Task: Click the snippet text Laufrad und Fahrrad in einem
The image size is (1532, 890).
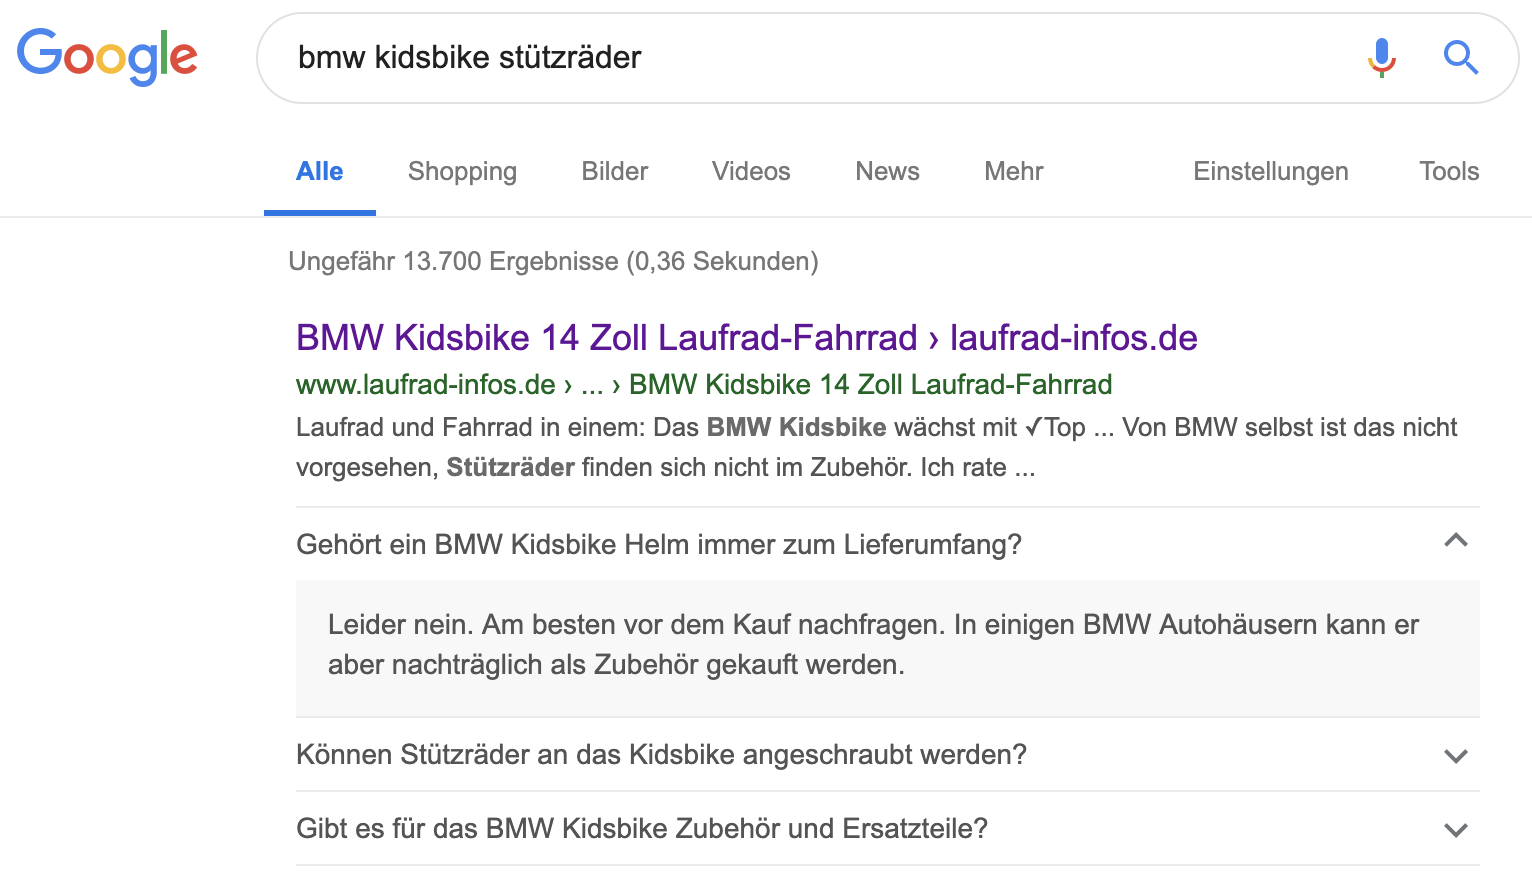Action: click(x=877, y=447)
